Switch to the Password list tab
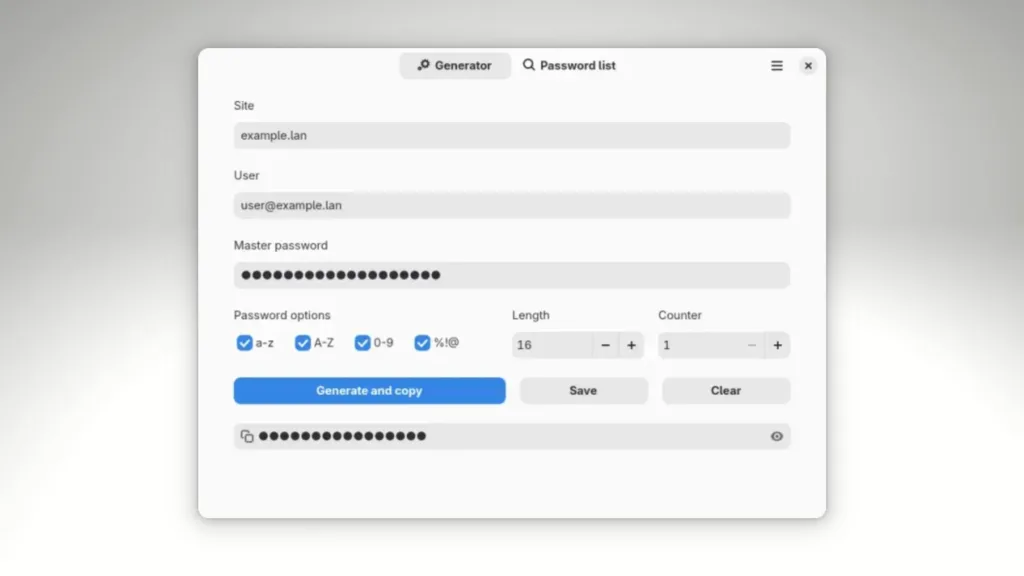The width and height of the screenshot is (1024, 576). click(569, 65)
